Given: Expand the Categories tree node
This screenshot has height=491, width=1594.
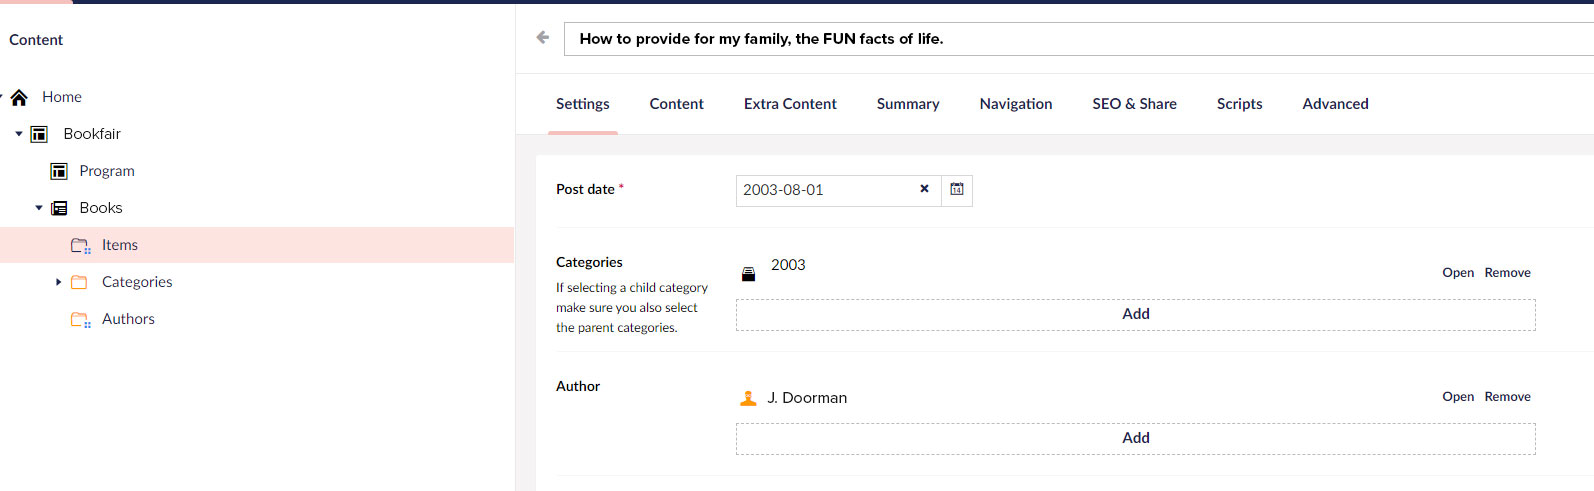Looking at the screenshot, I should tap(58, 282).
